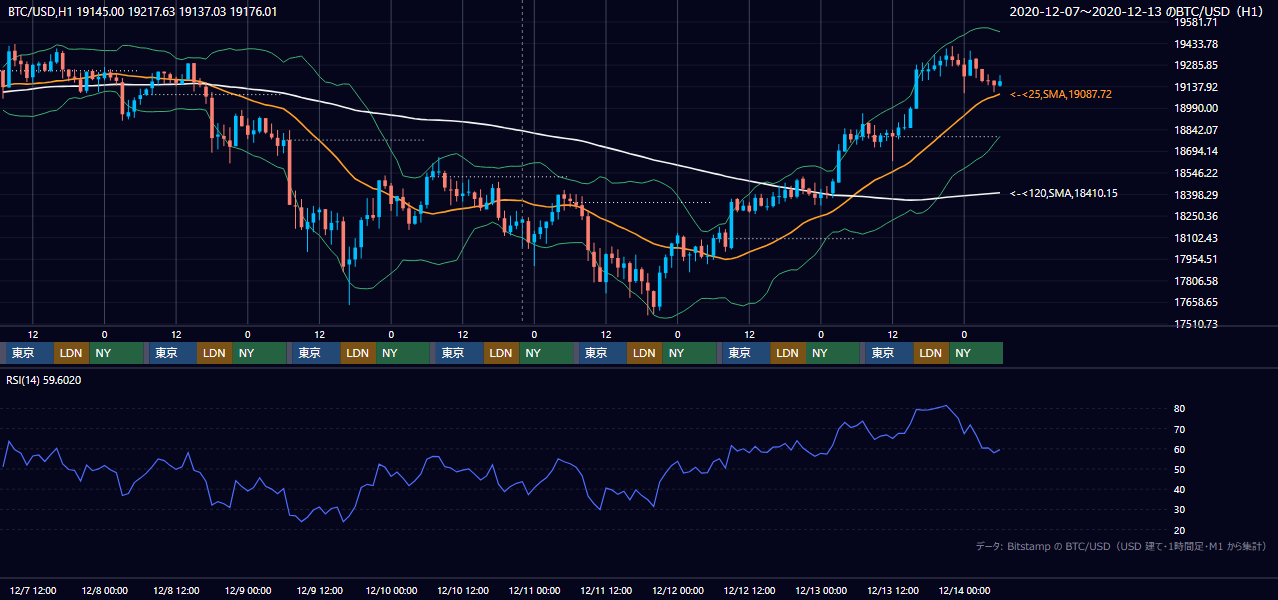1278x600 pixels.
Task: Click the 17510.73 bottom price axis value
Action: tap(1196, 324)
